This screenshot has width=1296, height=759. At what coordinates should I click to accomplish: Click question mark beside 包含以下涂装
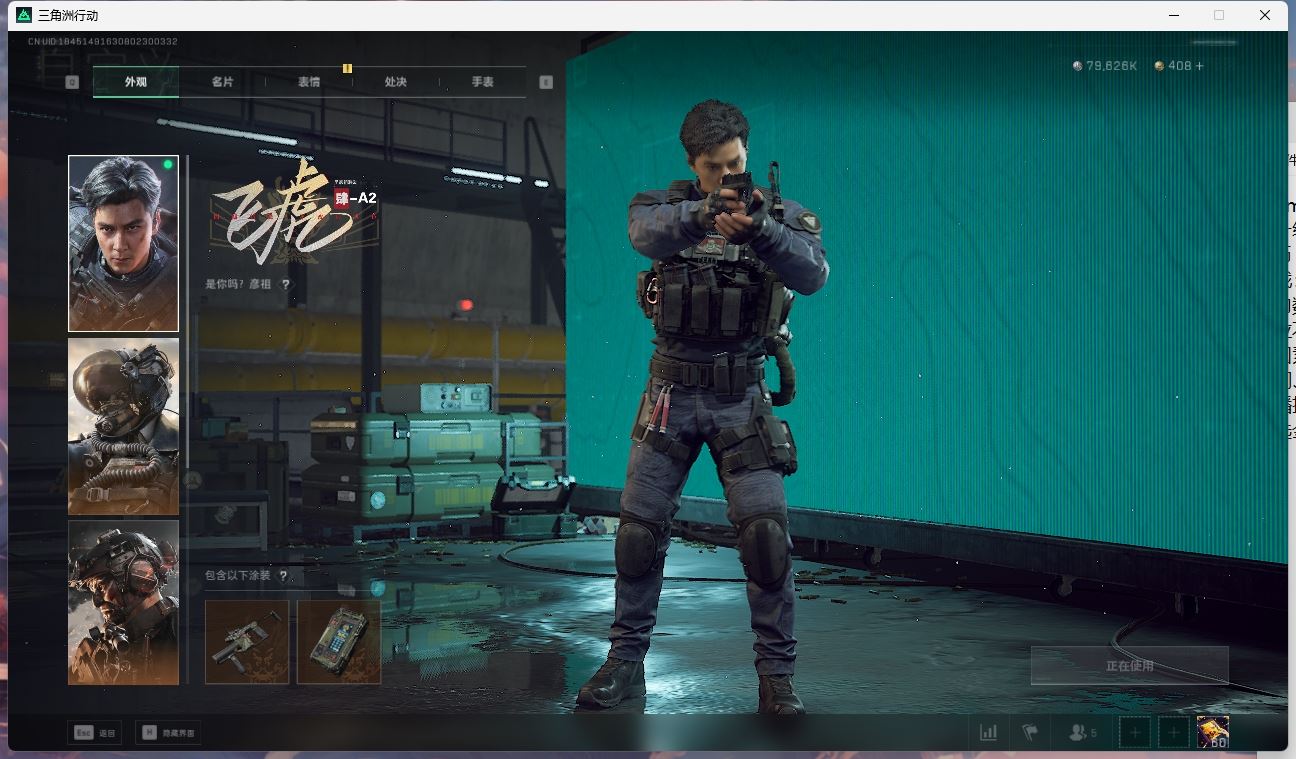click(x=284, y=576)
